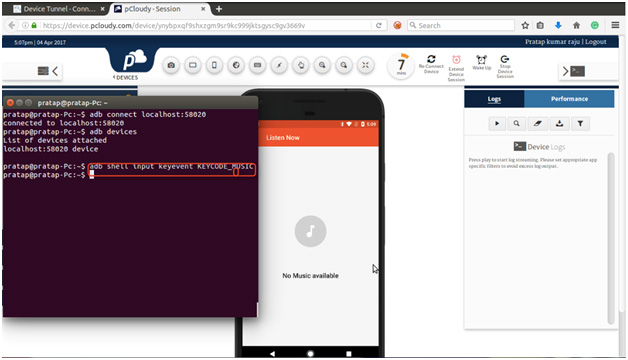Click the keyboard toolbar icon
Viewport: 628px width, 360px height.
click(x=258, y=65)
